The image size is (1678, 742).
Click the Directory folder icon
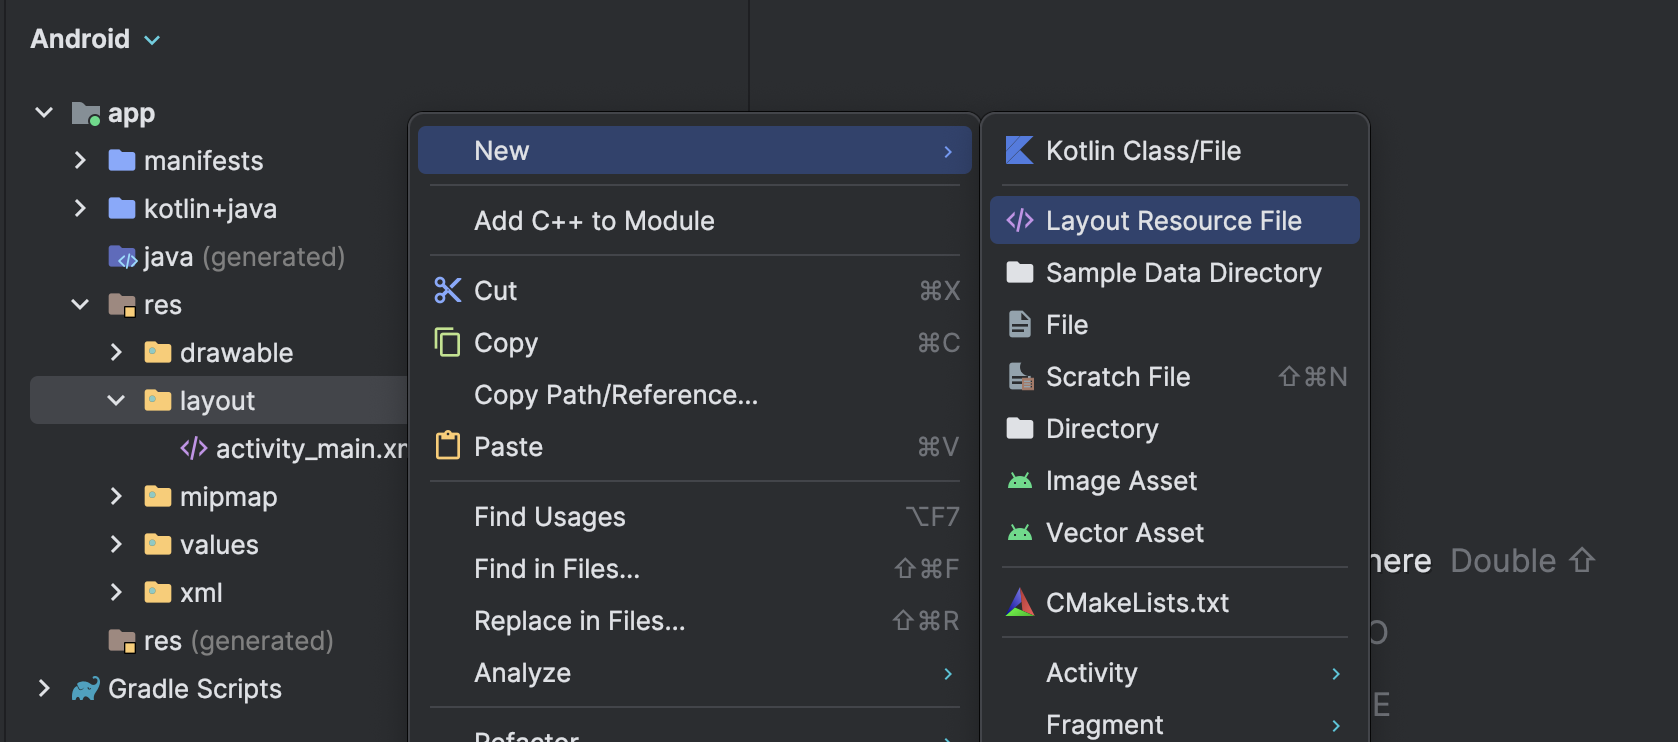tap(1020, 428)
